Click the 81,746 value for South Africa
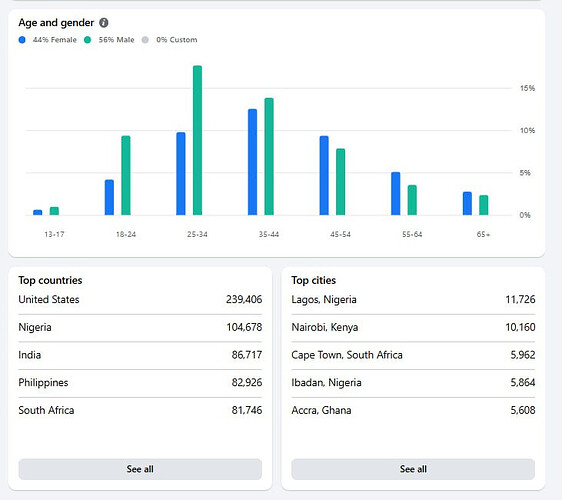The height and width of the screenshot is (500, 562). pos(247,410)
